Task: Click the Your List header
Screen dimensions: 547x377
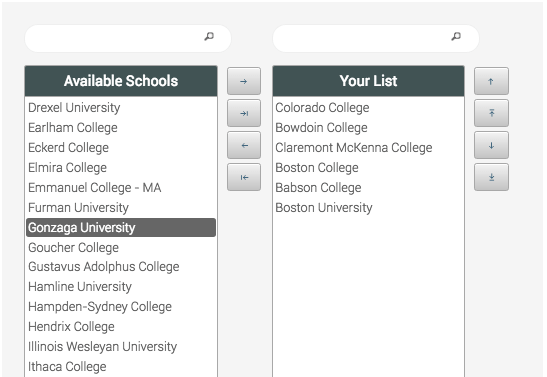Action: tap(368, 81)
